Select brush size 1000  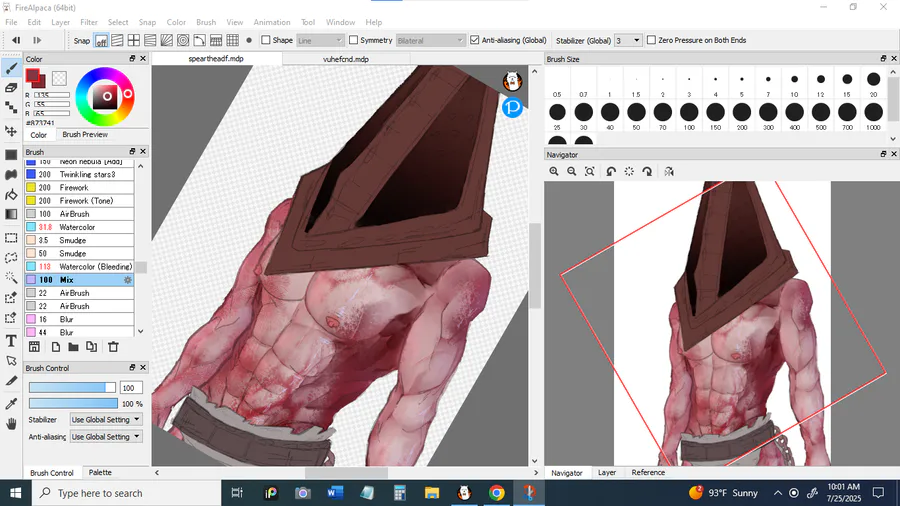pos(873,116)
